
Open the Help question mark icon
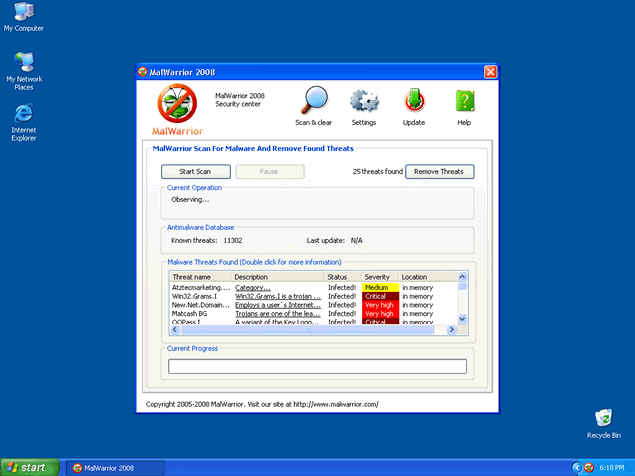coord(464,104)
